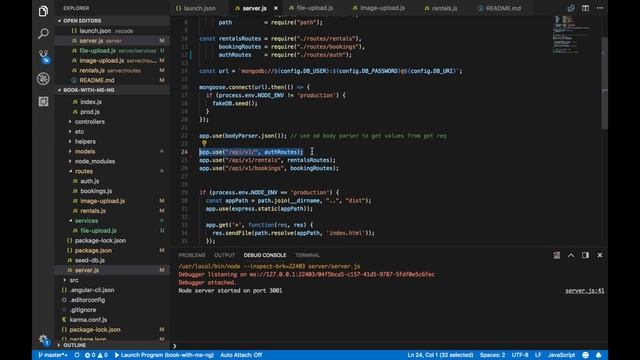
Task: Expand the src folder
Action: [x=73, y=280]
